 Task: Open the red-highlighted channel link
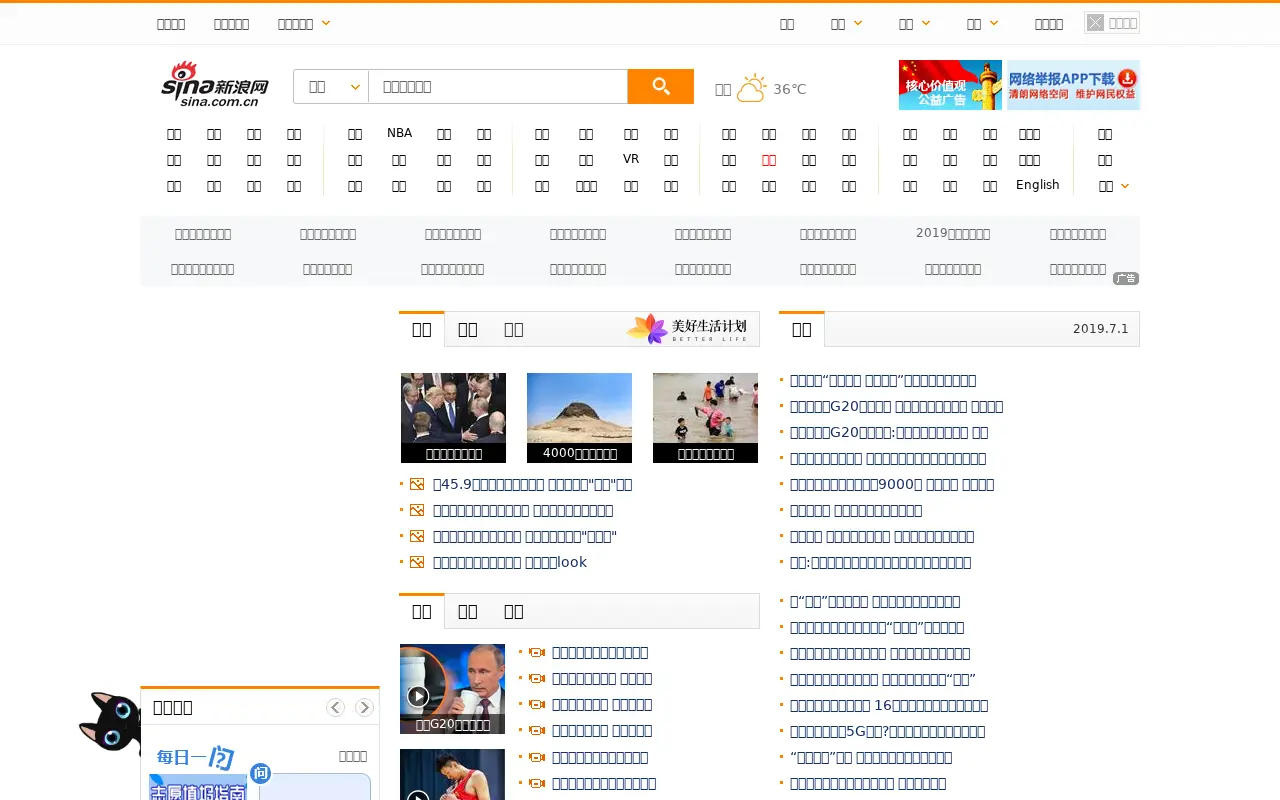(x=769, y=160)
